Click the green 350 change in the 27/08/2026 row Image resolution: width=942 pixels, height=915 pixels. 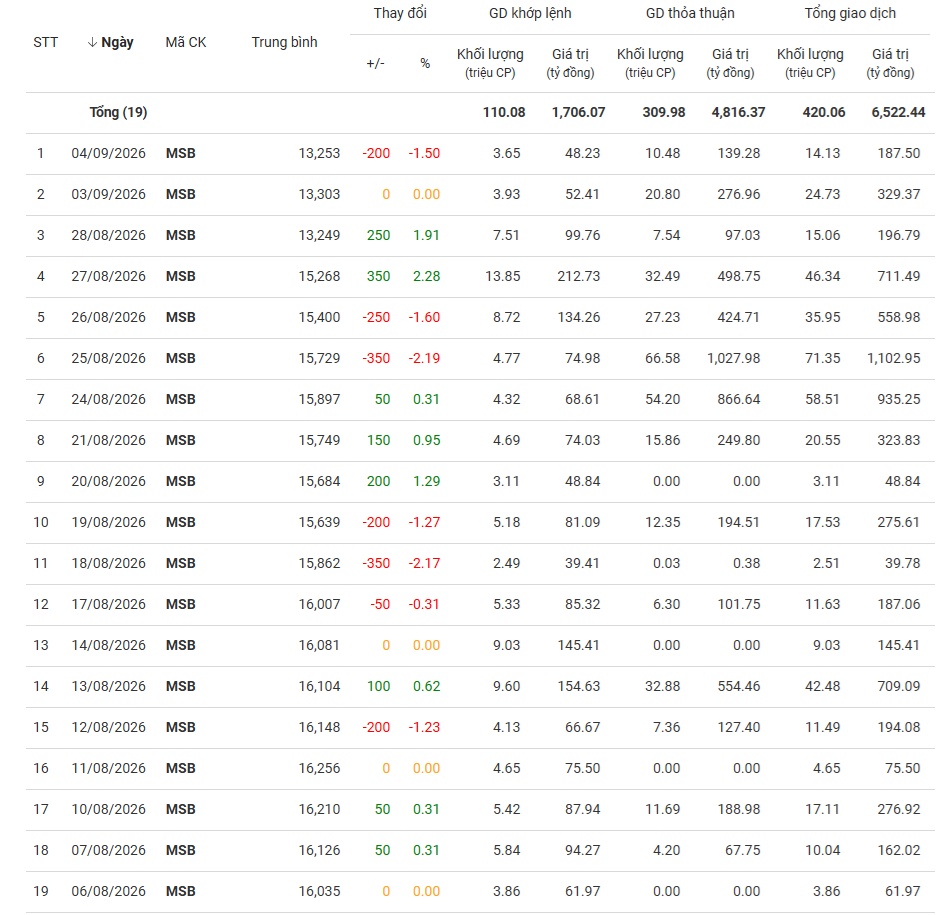pos(378,276)
